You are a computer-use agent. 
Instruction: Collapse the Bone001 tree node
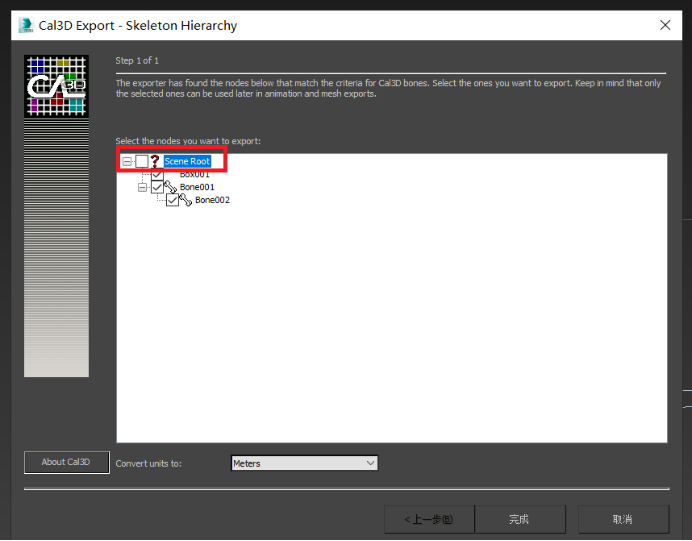click(x=142, y=188)
